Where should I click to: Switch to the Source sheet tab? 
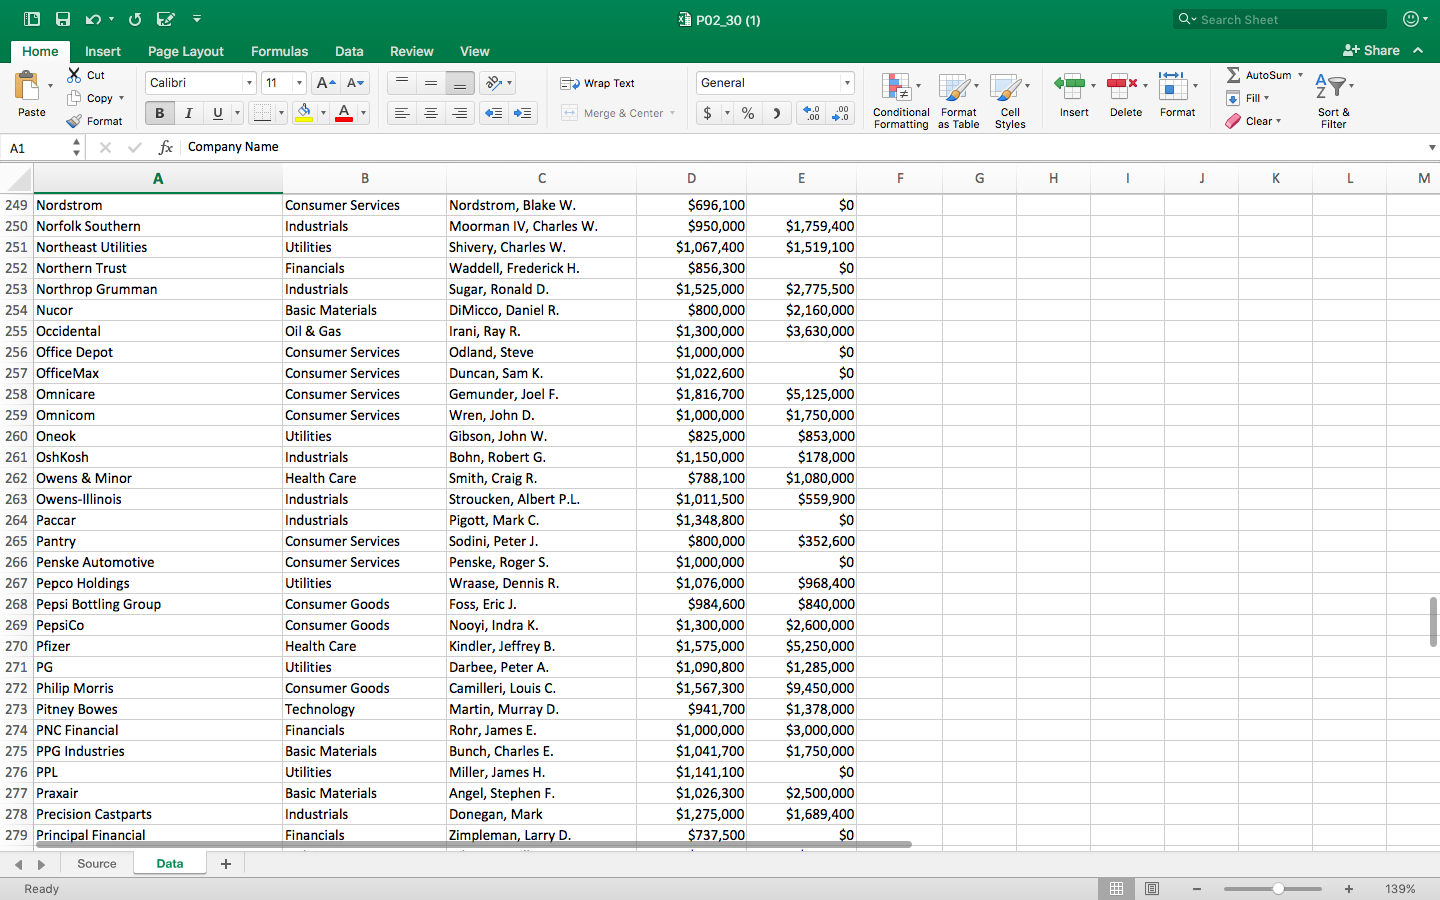[x=97, y=864]
